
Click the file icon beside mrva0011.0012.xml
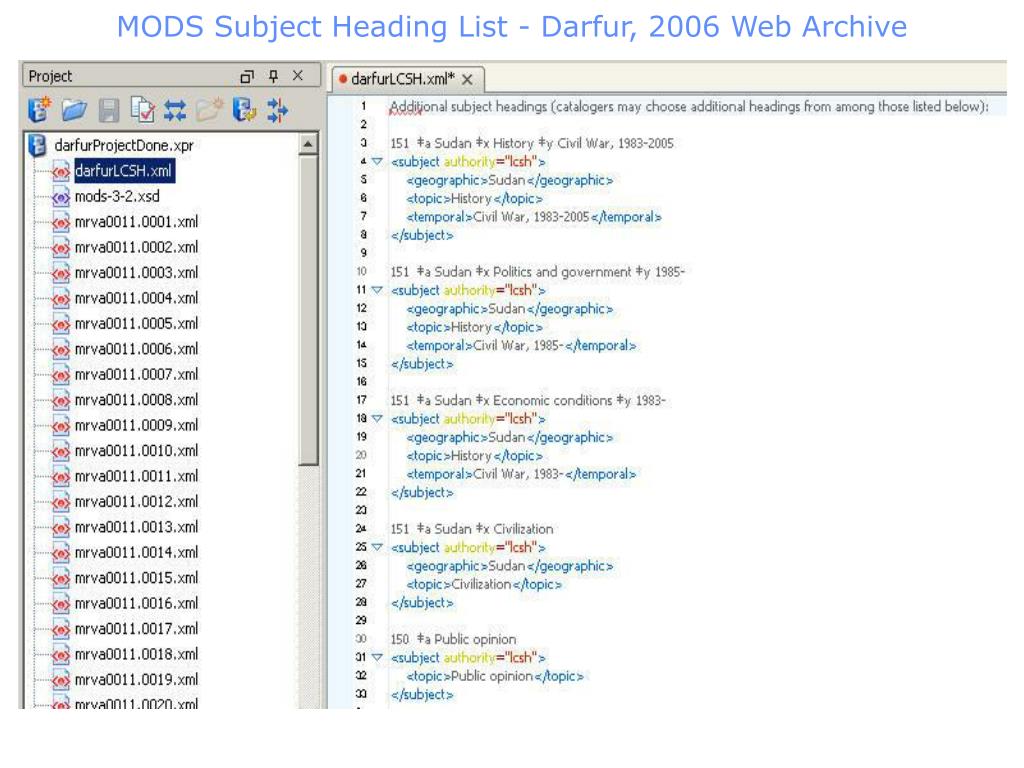coord(60,502)
